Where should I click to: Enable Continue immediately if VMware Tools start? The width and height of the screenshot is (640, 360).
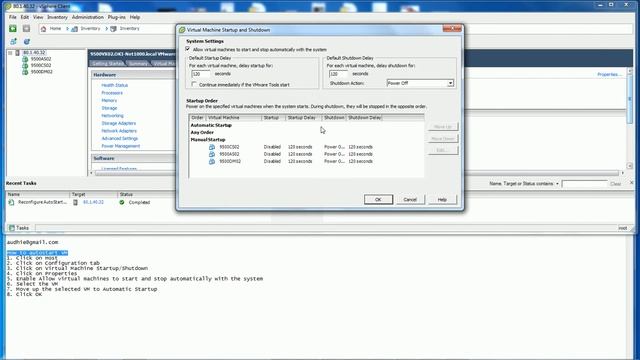click(194, 84)
